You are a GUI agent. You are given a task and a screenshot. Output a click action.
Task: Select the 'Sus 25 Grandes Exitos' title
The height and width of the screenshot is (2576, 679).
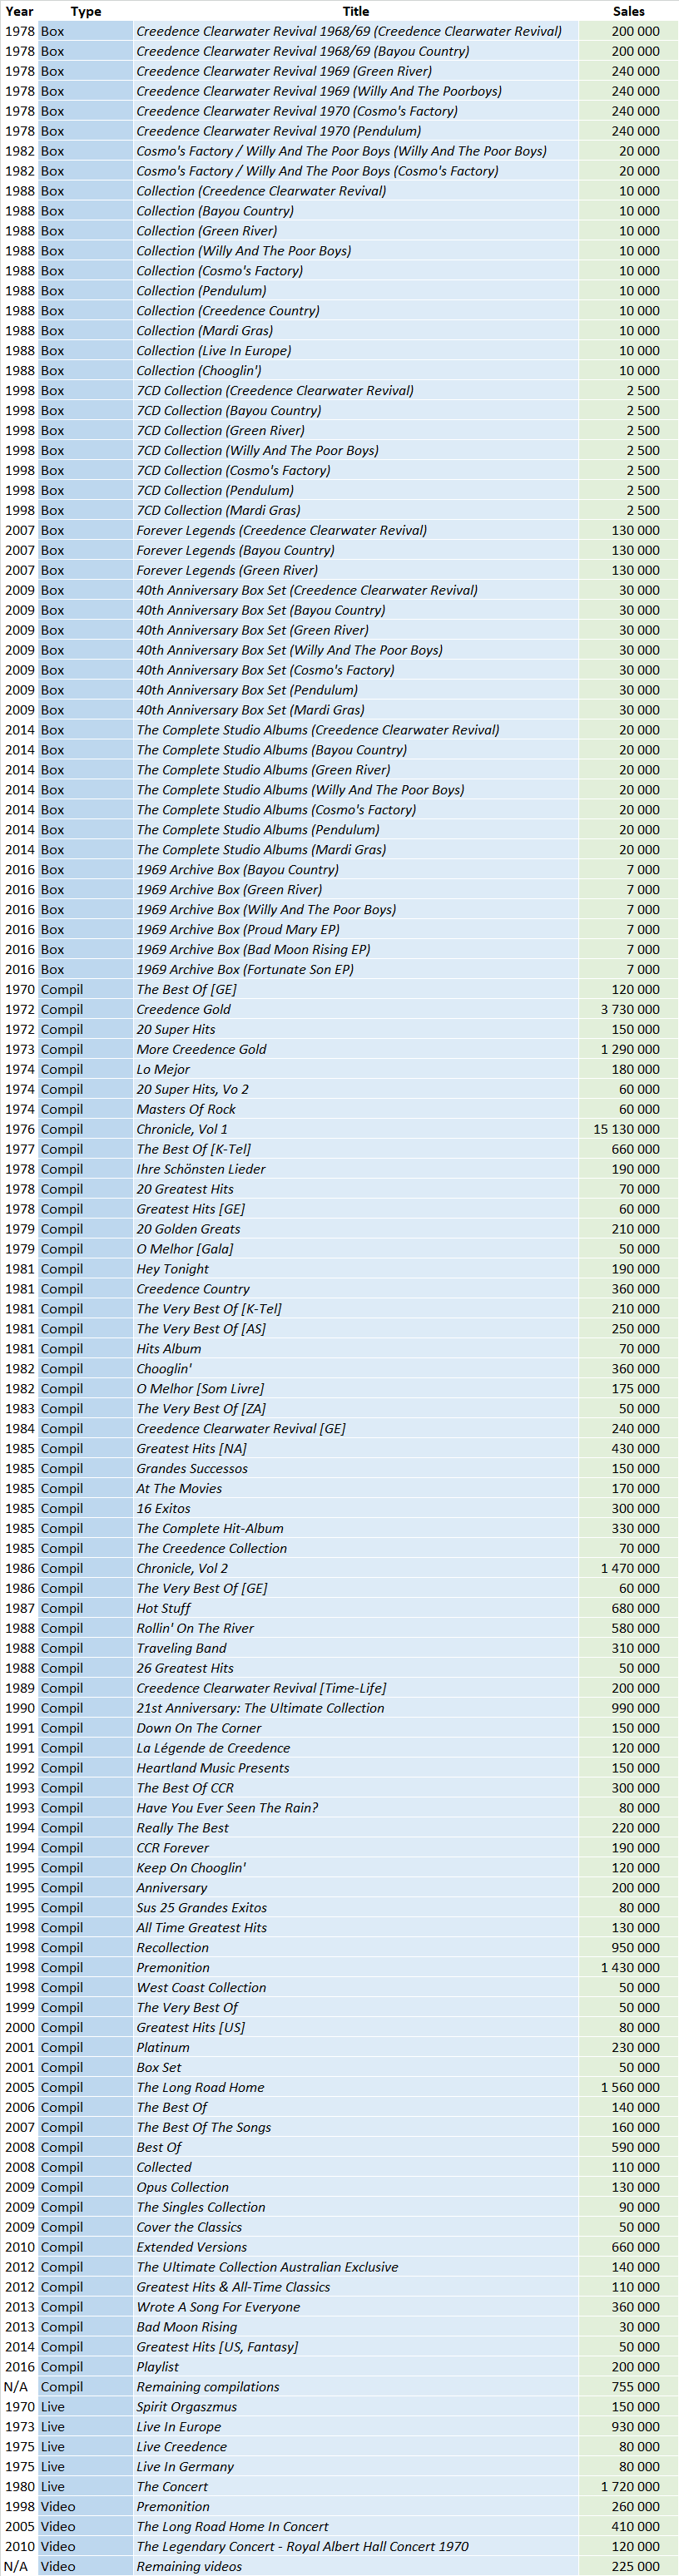coord(201,1907)
